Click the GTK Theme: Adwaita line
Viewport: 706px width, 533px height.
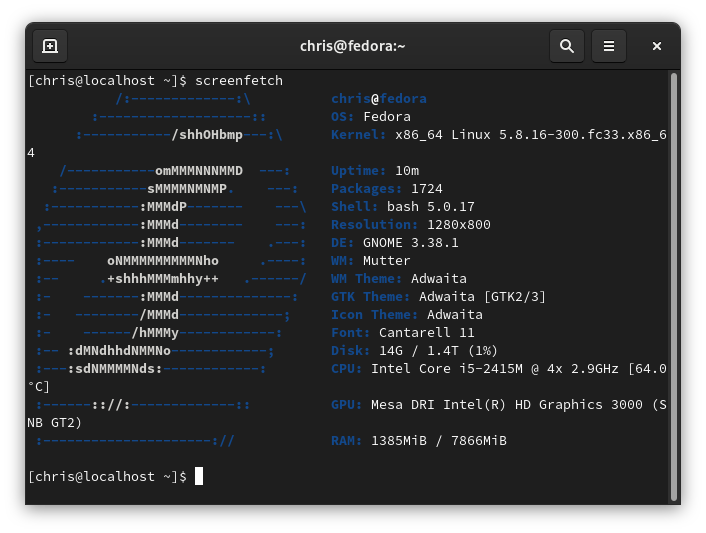[x=439, y=297]
